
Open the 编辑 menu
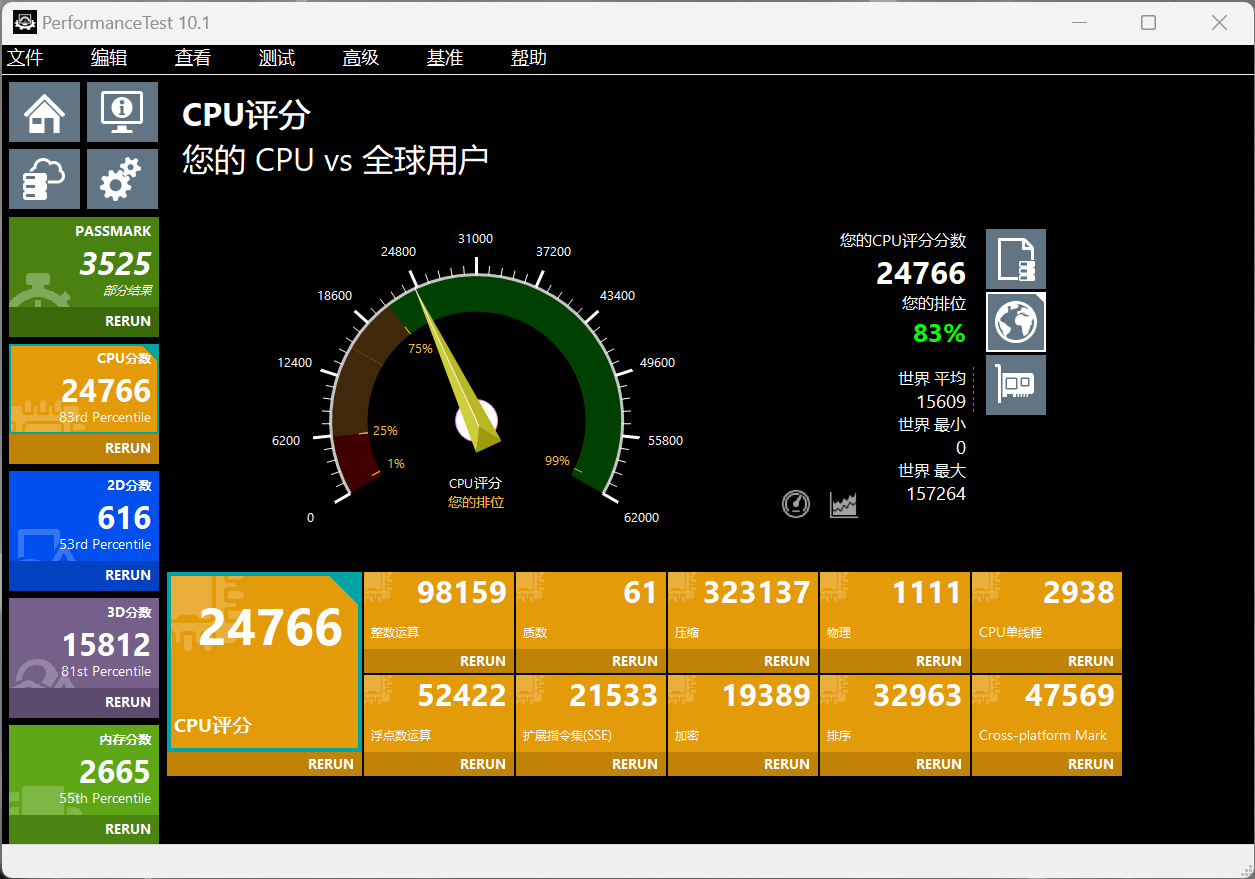tap(109, 58)
